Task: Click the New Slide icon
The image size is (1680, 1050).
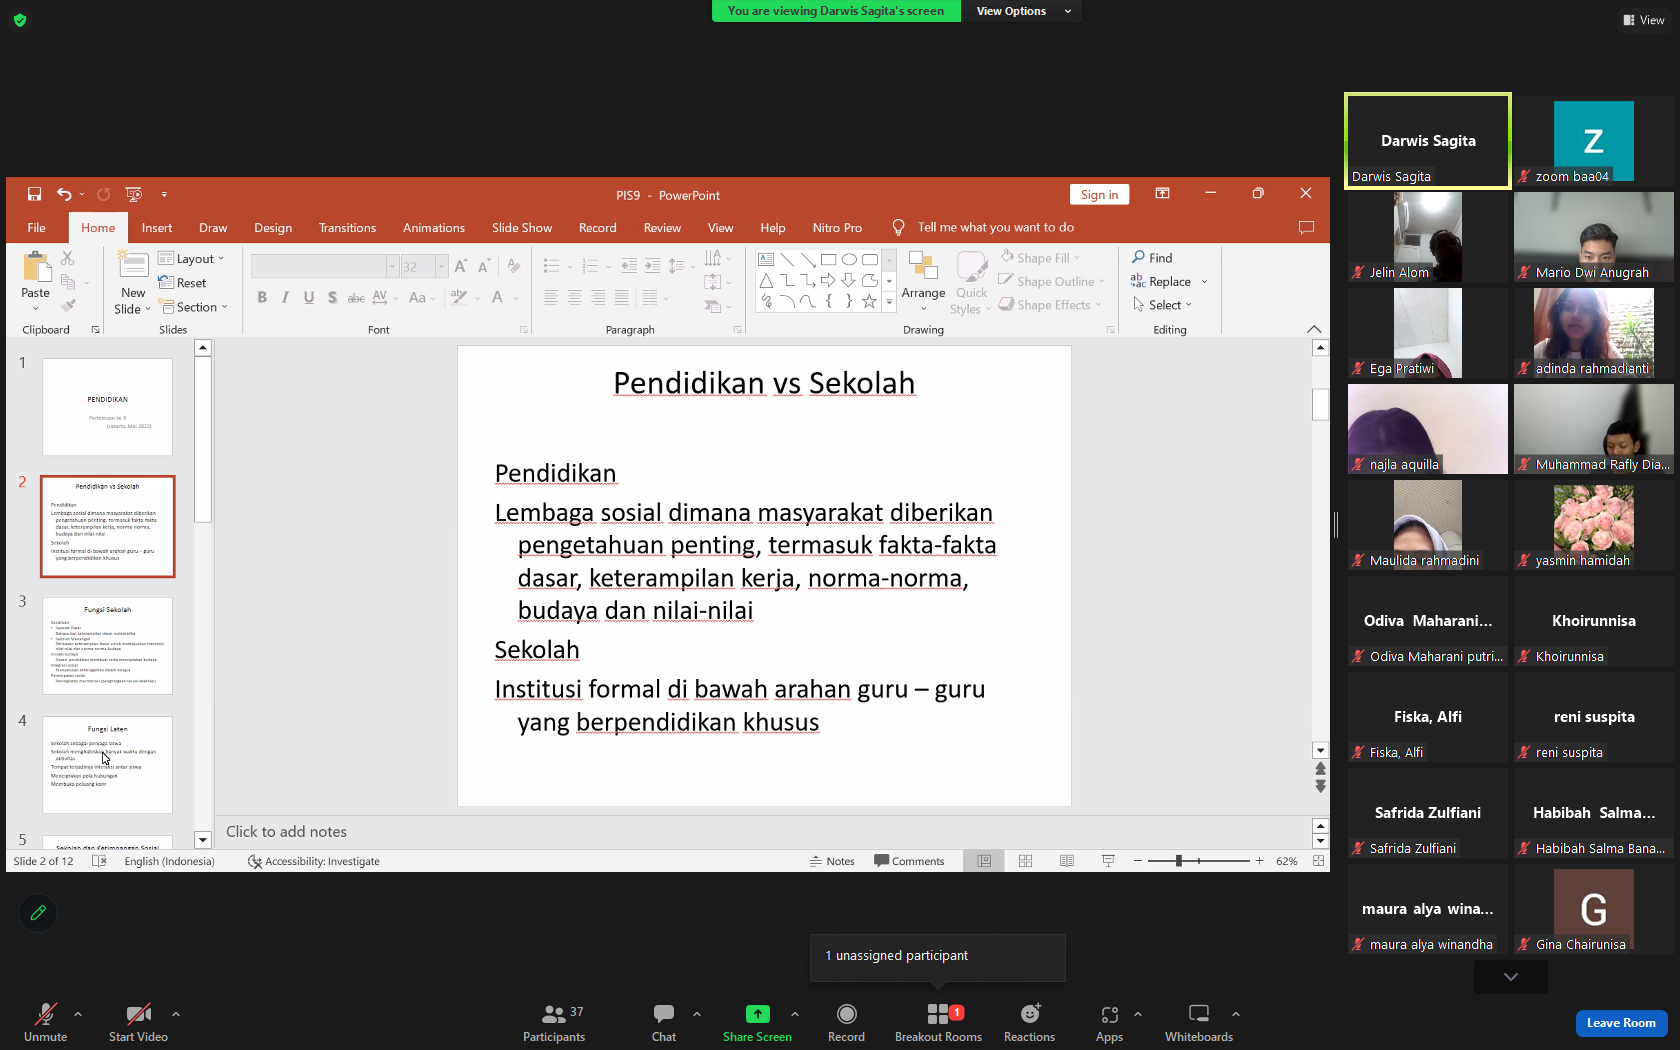Action: 133,264
